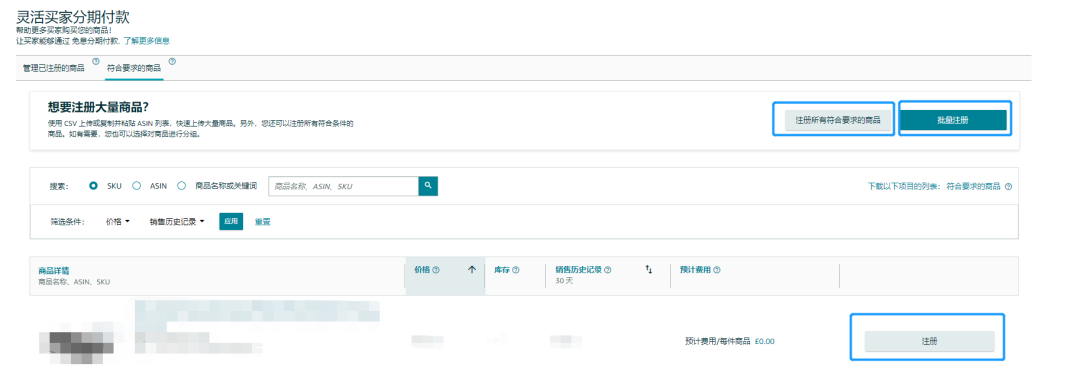
Task: Open help icon next to 管理已注册的商品 tab
Action: [96, 61]
